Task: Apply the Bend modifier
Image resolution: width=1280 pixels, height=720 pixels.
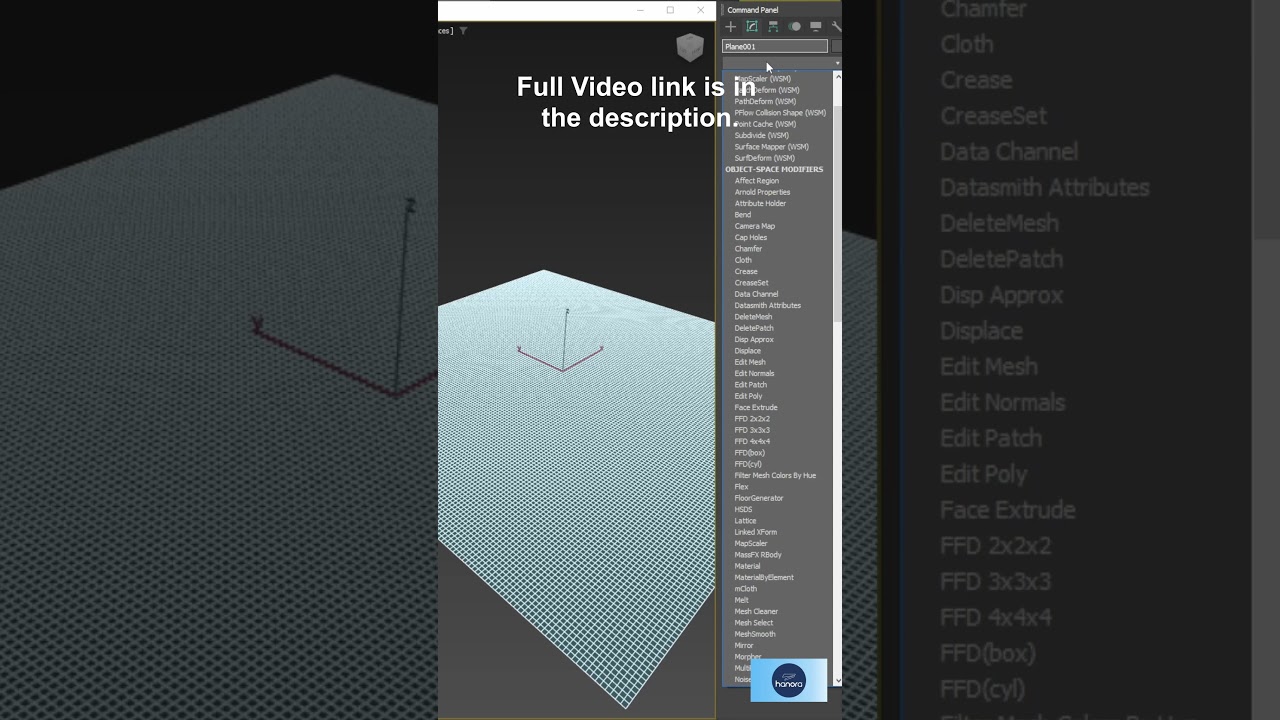Action: (742, 215)
